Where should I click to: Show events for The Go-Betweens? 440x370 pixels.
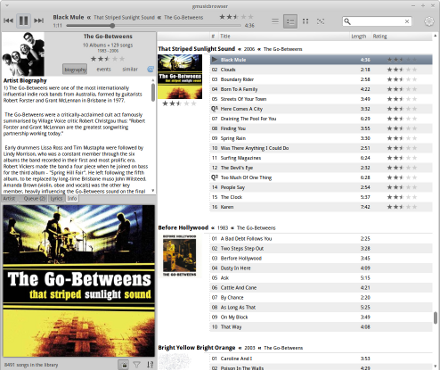coord(104,69)
